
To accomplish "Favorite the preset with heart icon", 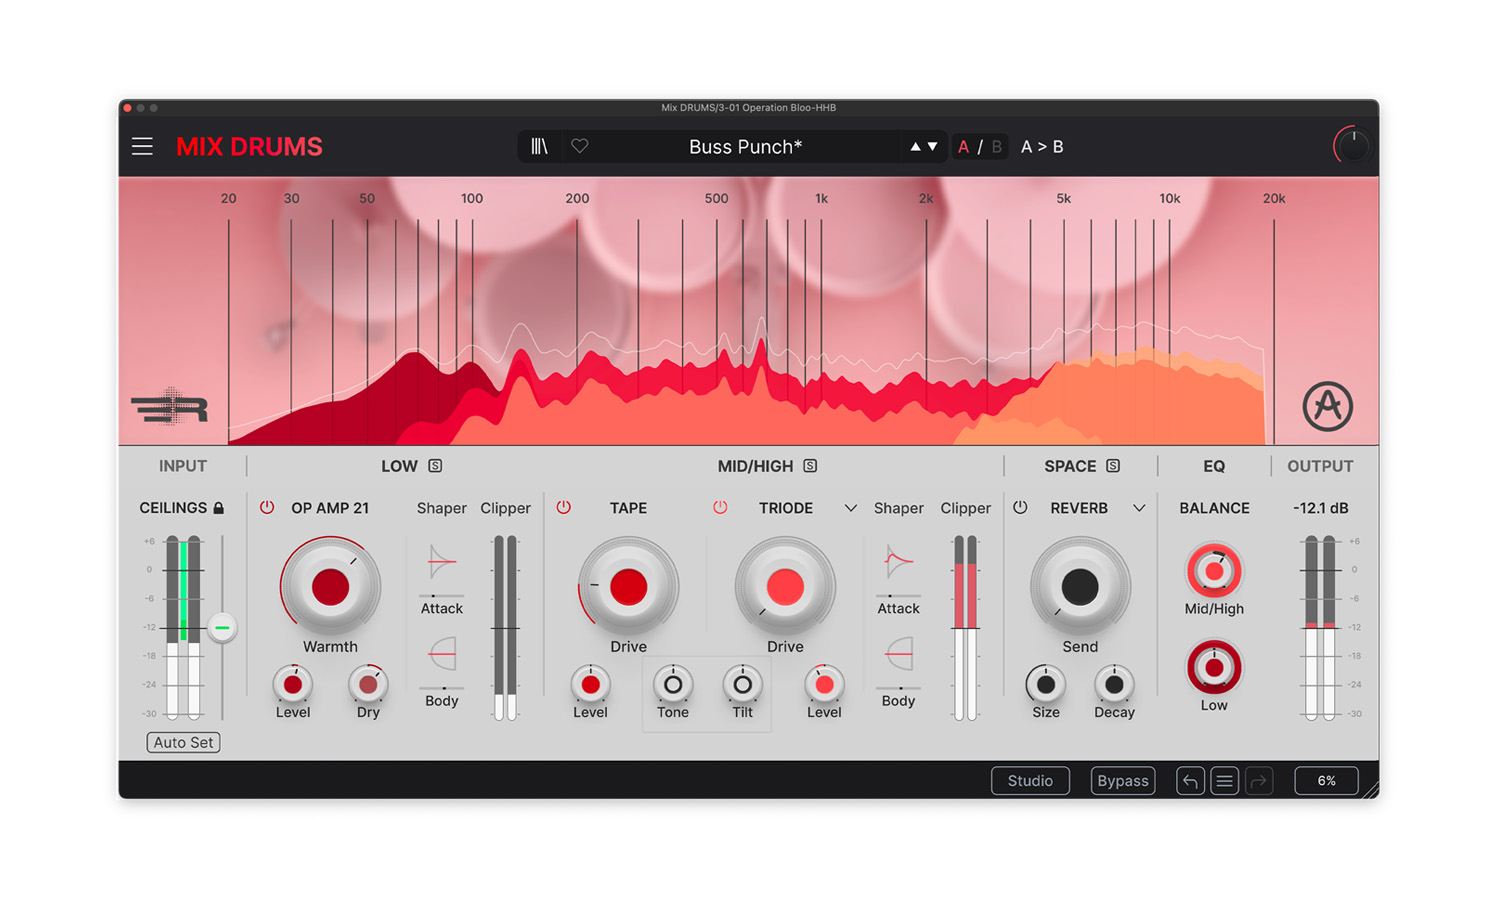I will click(579, 147).
